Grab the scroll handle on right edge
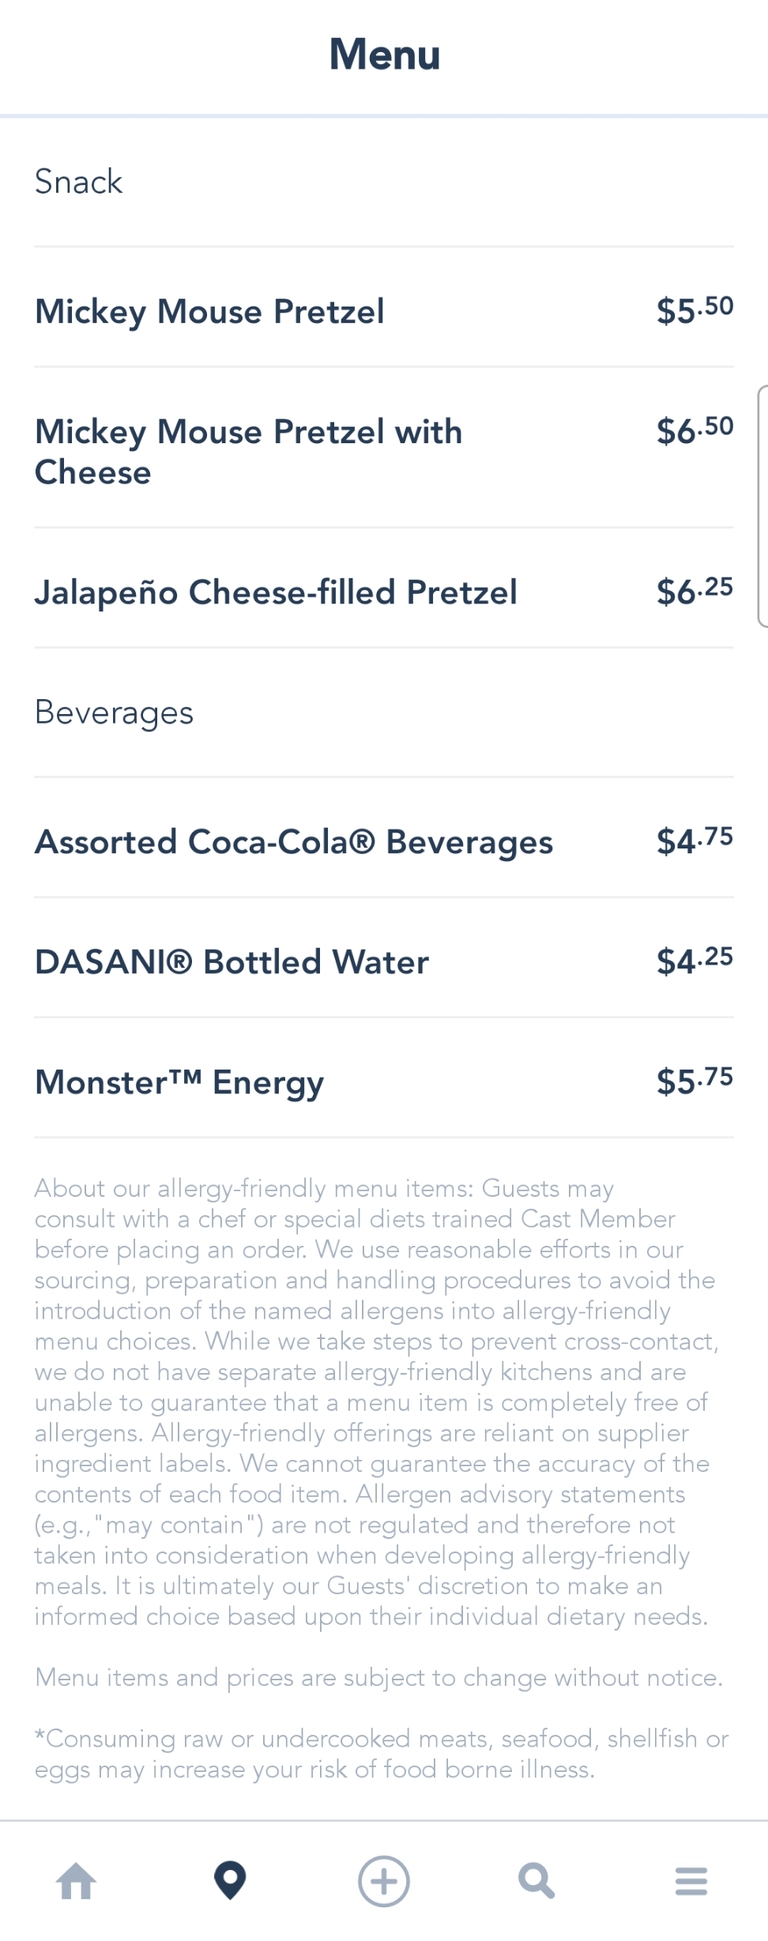Viewport: 768px width, 1941px height. click(x=762, y=506)
